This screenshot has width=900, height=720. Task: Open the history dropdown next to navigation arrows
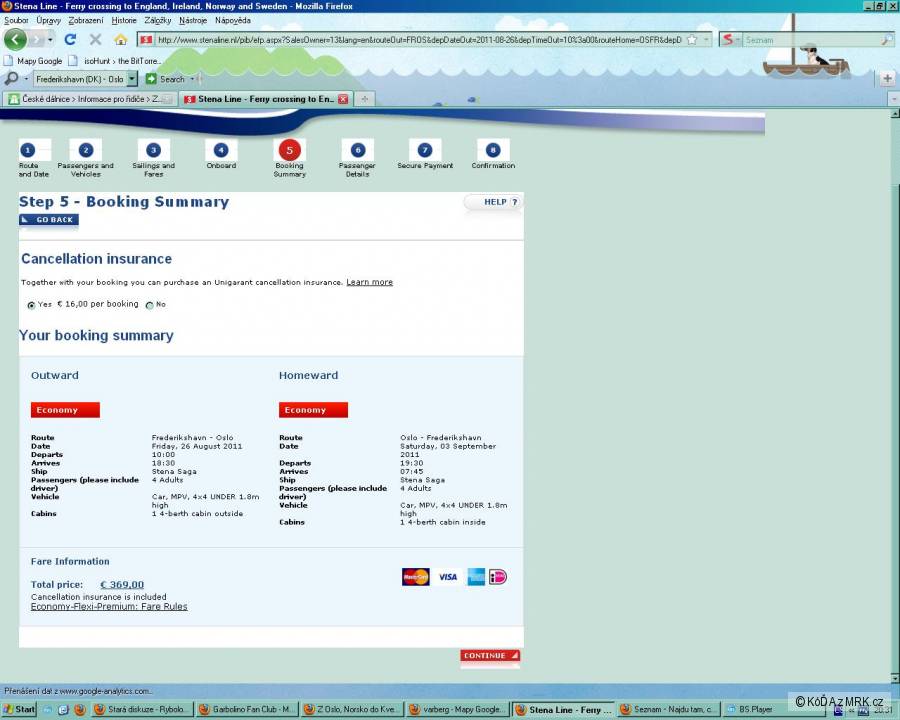[x=51, y=40]
